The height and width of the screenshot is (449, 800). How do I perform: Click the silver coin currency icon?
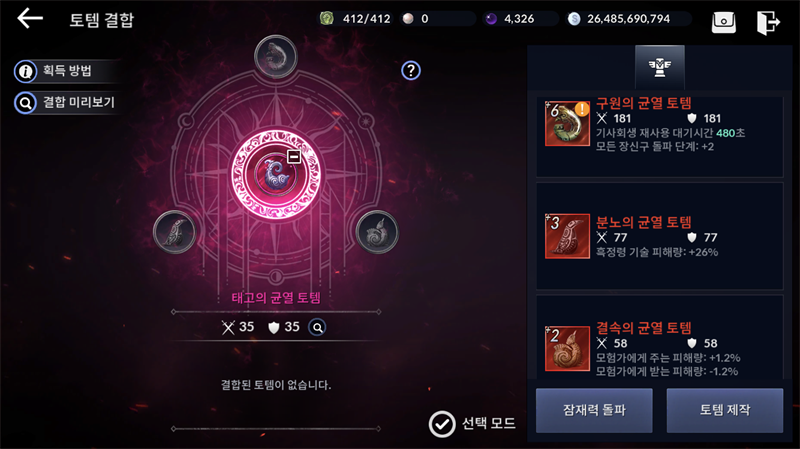pos(574,19)
